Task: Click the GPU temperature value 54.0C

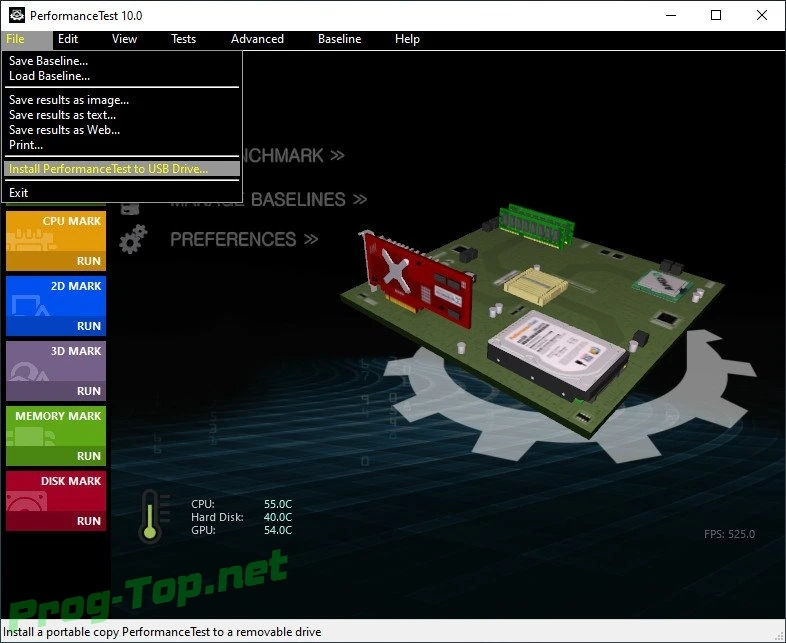Action: coord(278,530)
